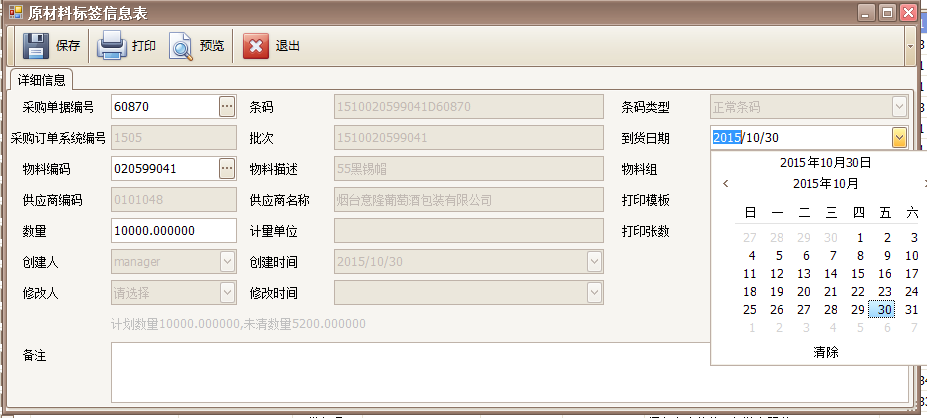Click the Print printer icon
927x418 pixels.
click(110, 46)
